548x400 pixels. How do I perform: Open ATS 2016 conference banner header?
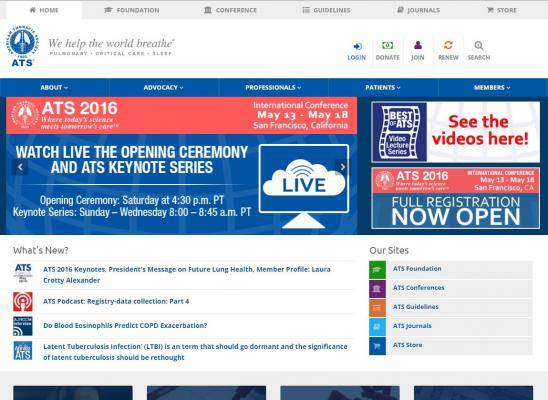click(x=182, y=116)
